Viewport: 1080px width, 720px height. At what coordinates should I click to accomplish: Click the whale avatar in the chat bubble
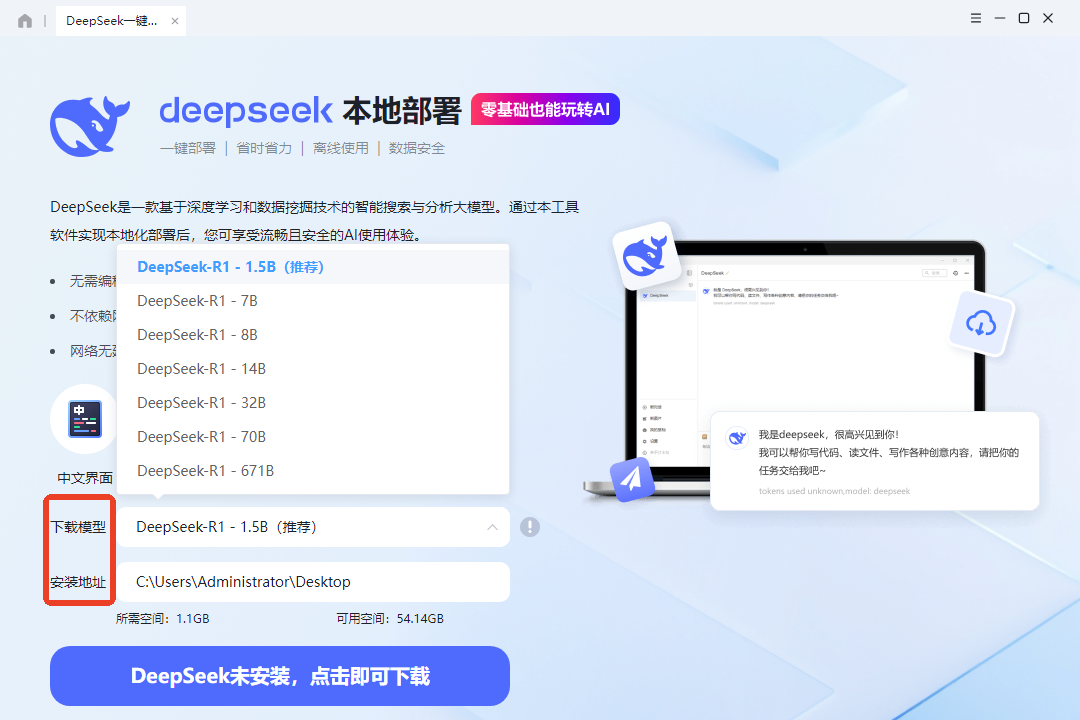point(737,437)
